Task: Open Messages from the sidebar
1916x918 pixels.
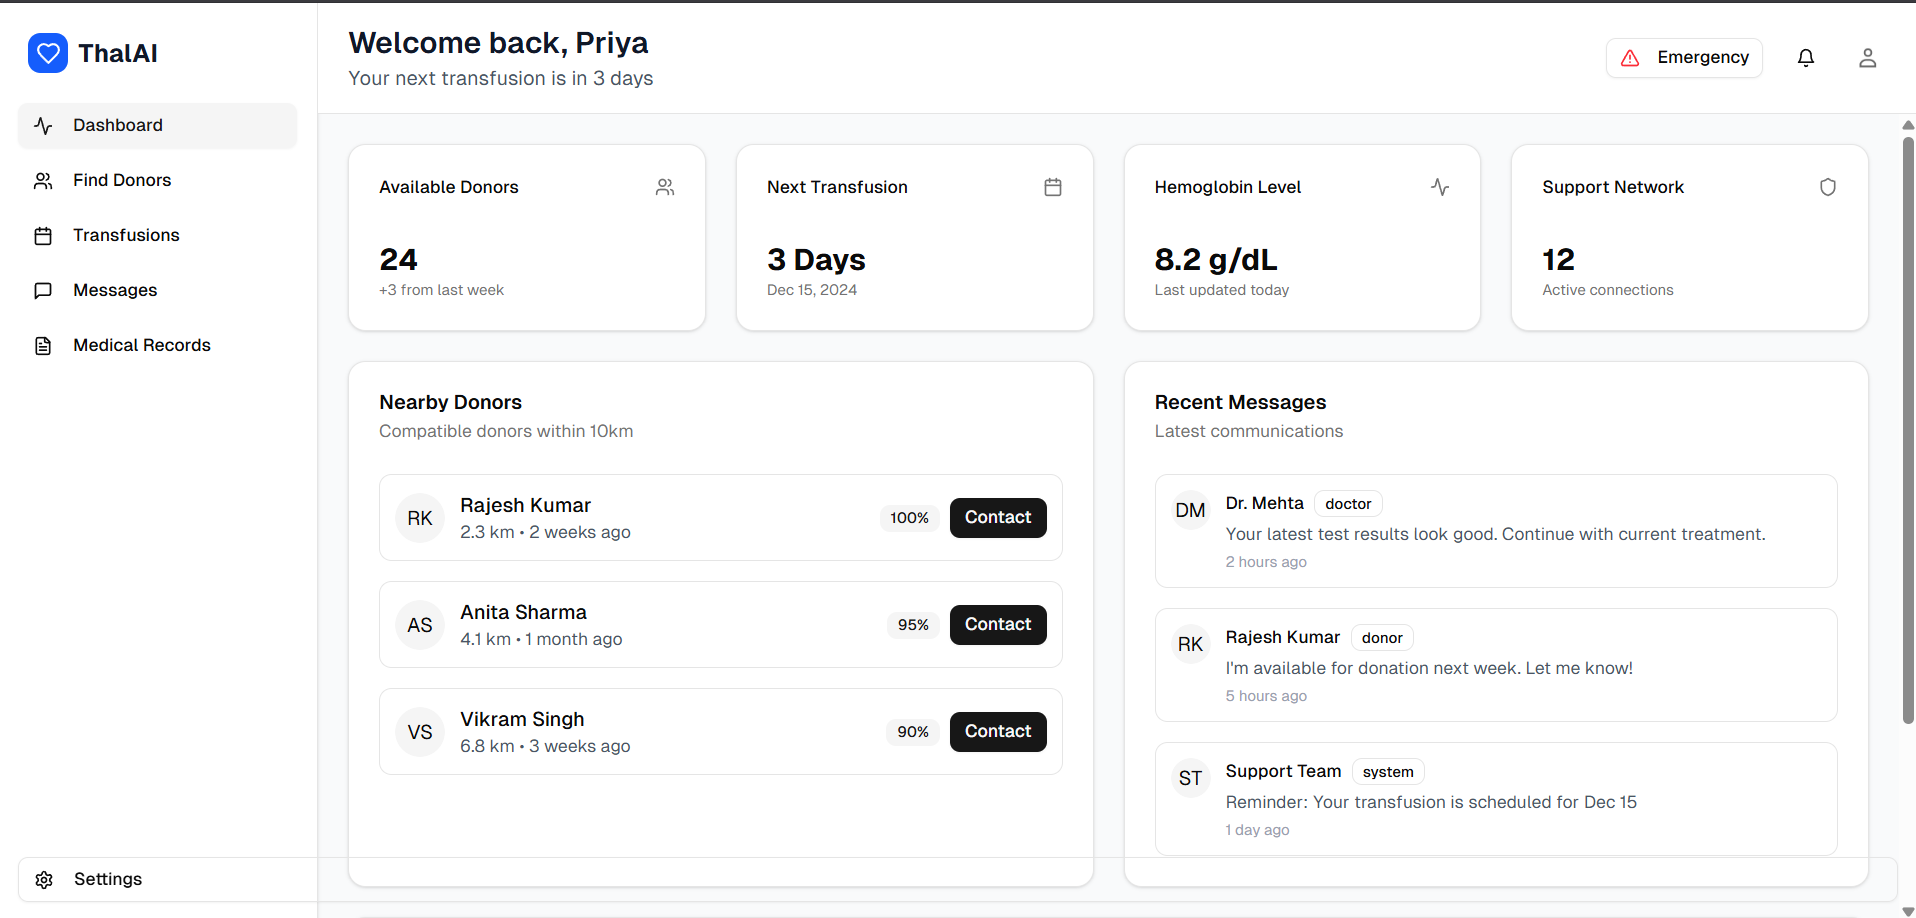Action: click(115, 290)
